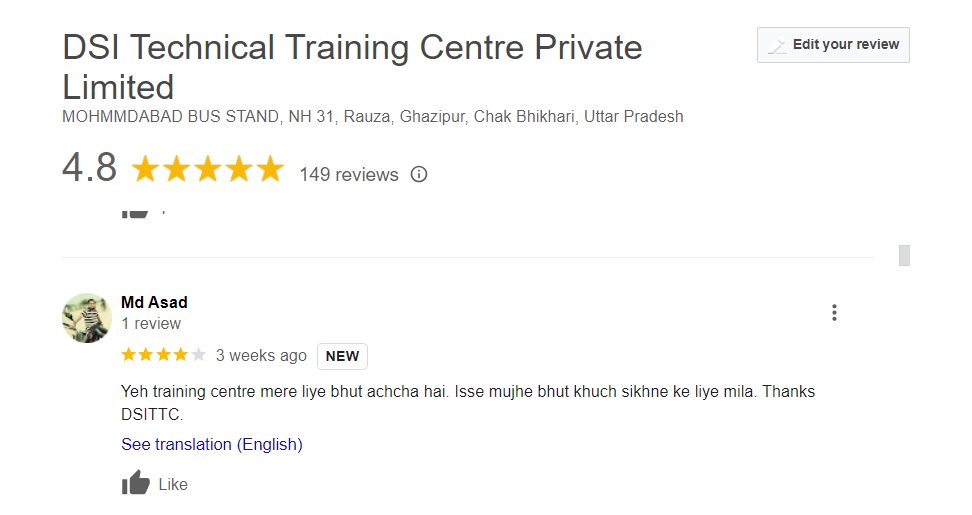The height and width of the screenshot is (515, 972).
Task: Click the overall five-star rating beside 4.8
Action: pyautogui.click(x=208, y=169)
